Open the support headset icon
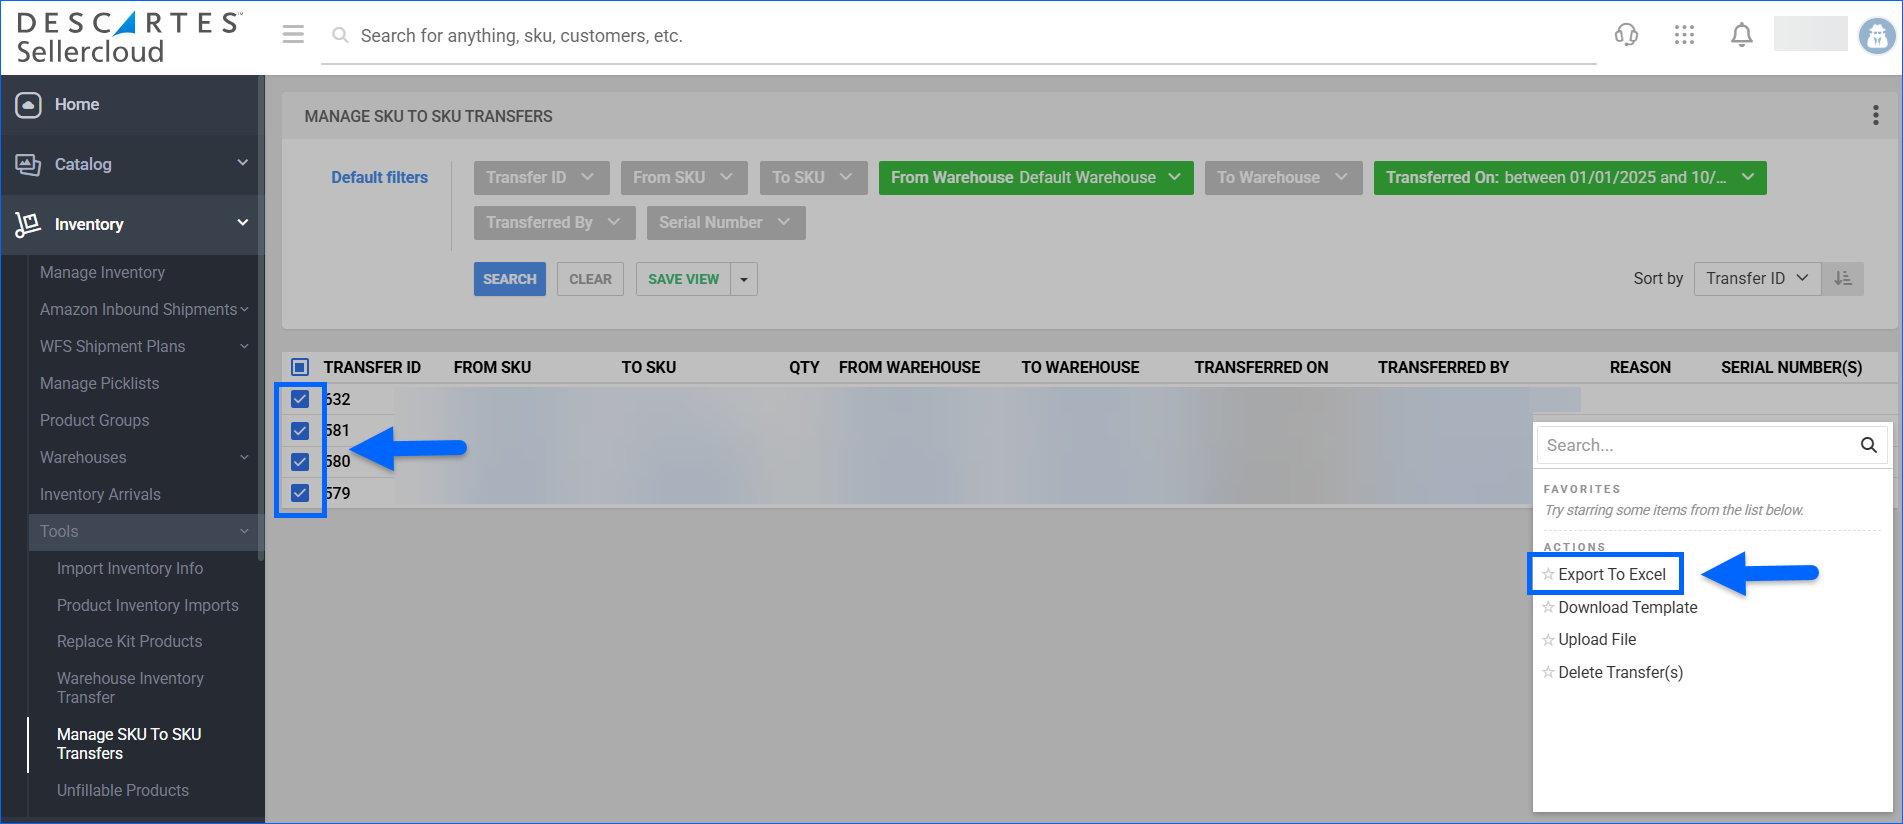 tap(1626, 35)
